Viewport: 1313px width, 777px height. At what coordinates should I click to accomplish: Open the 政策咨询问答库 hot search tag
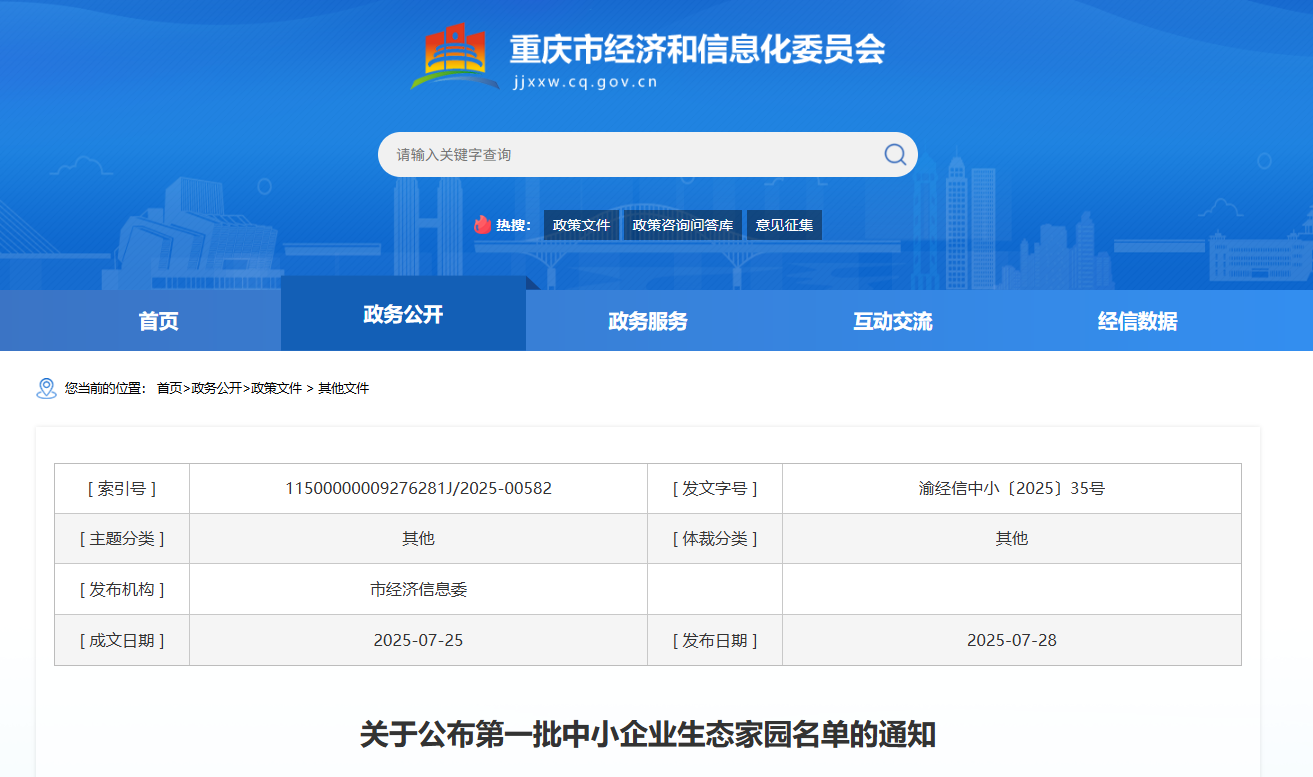(x=683, y=225)
